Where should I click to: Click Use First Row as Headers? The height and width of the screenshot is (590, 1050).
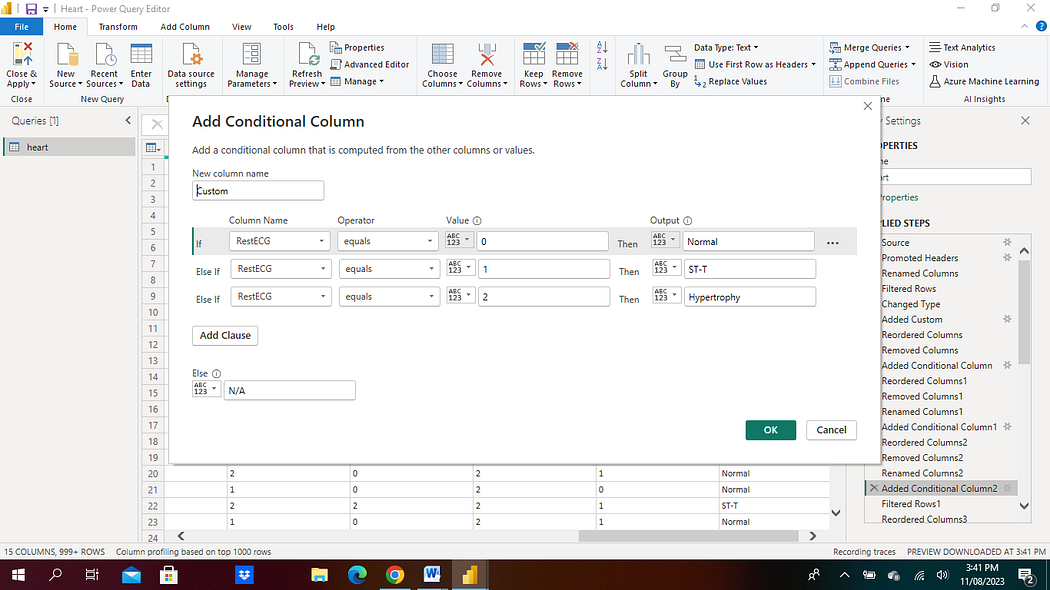coord(755,64)
